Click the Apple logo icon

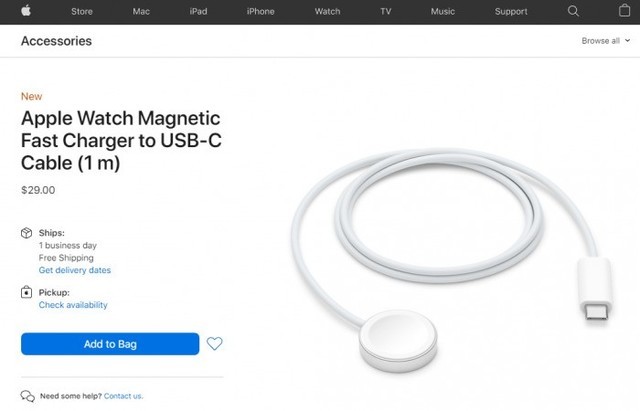(26, 10)
